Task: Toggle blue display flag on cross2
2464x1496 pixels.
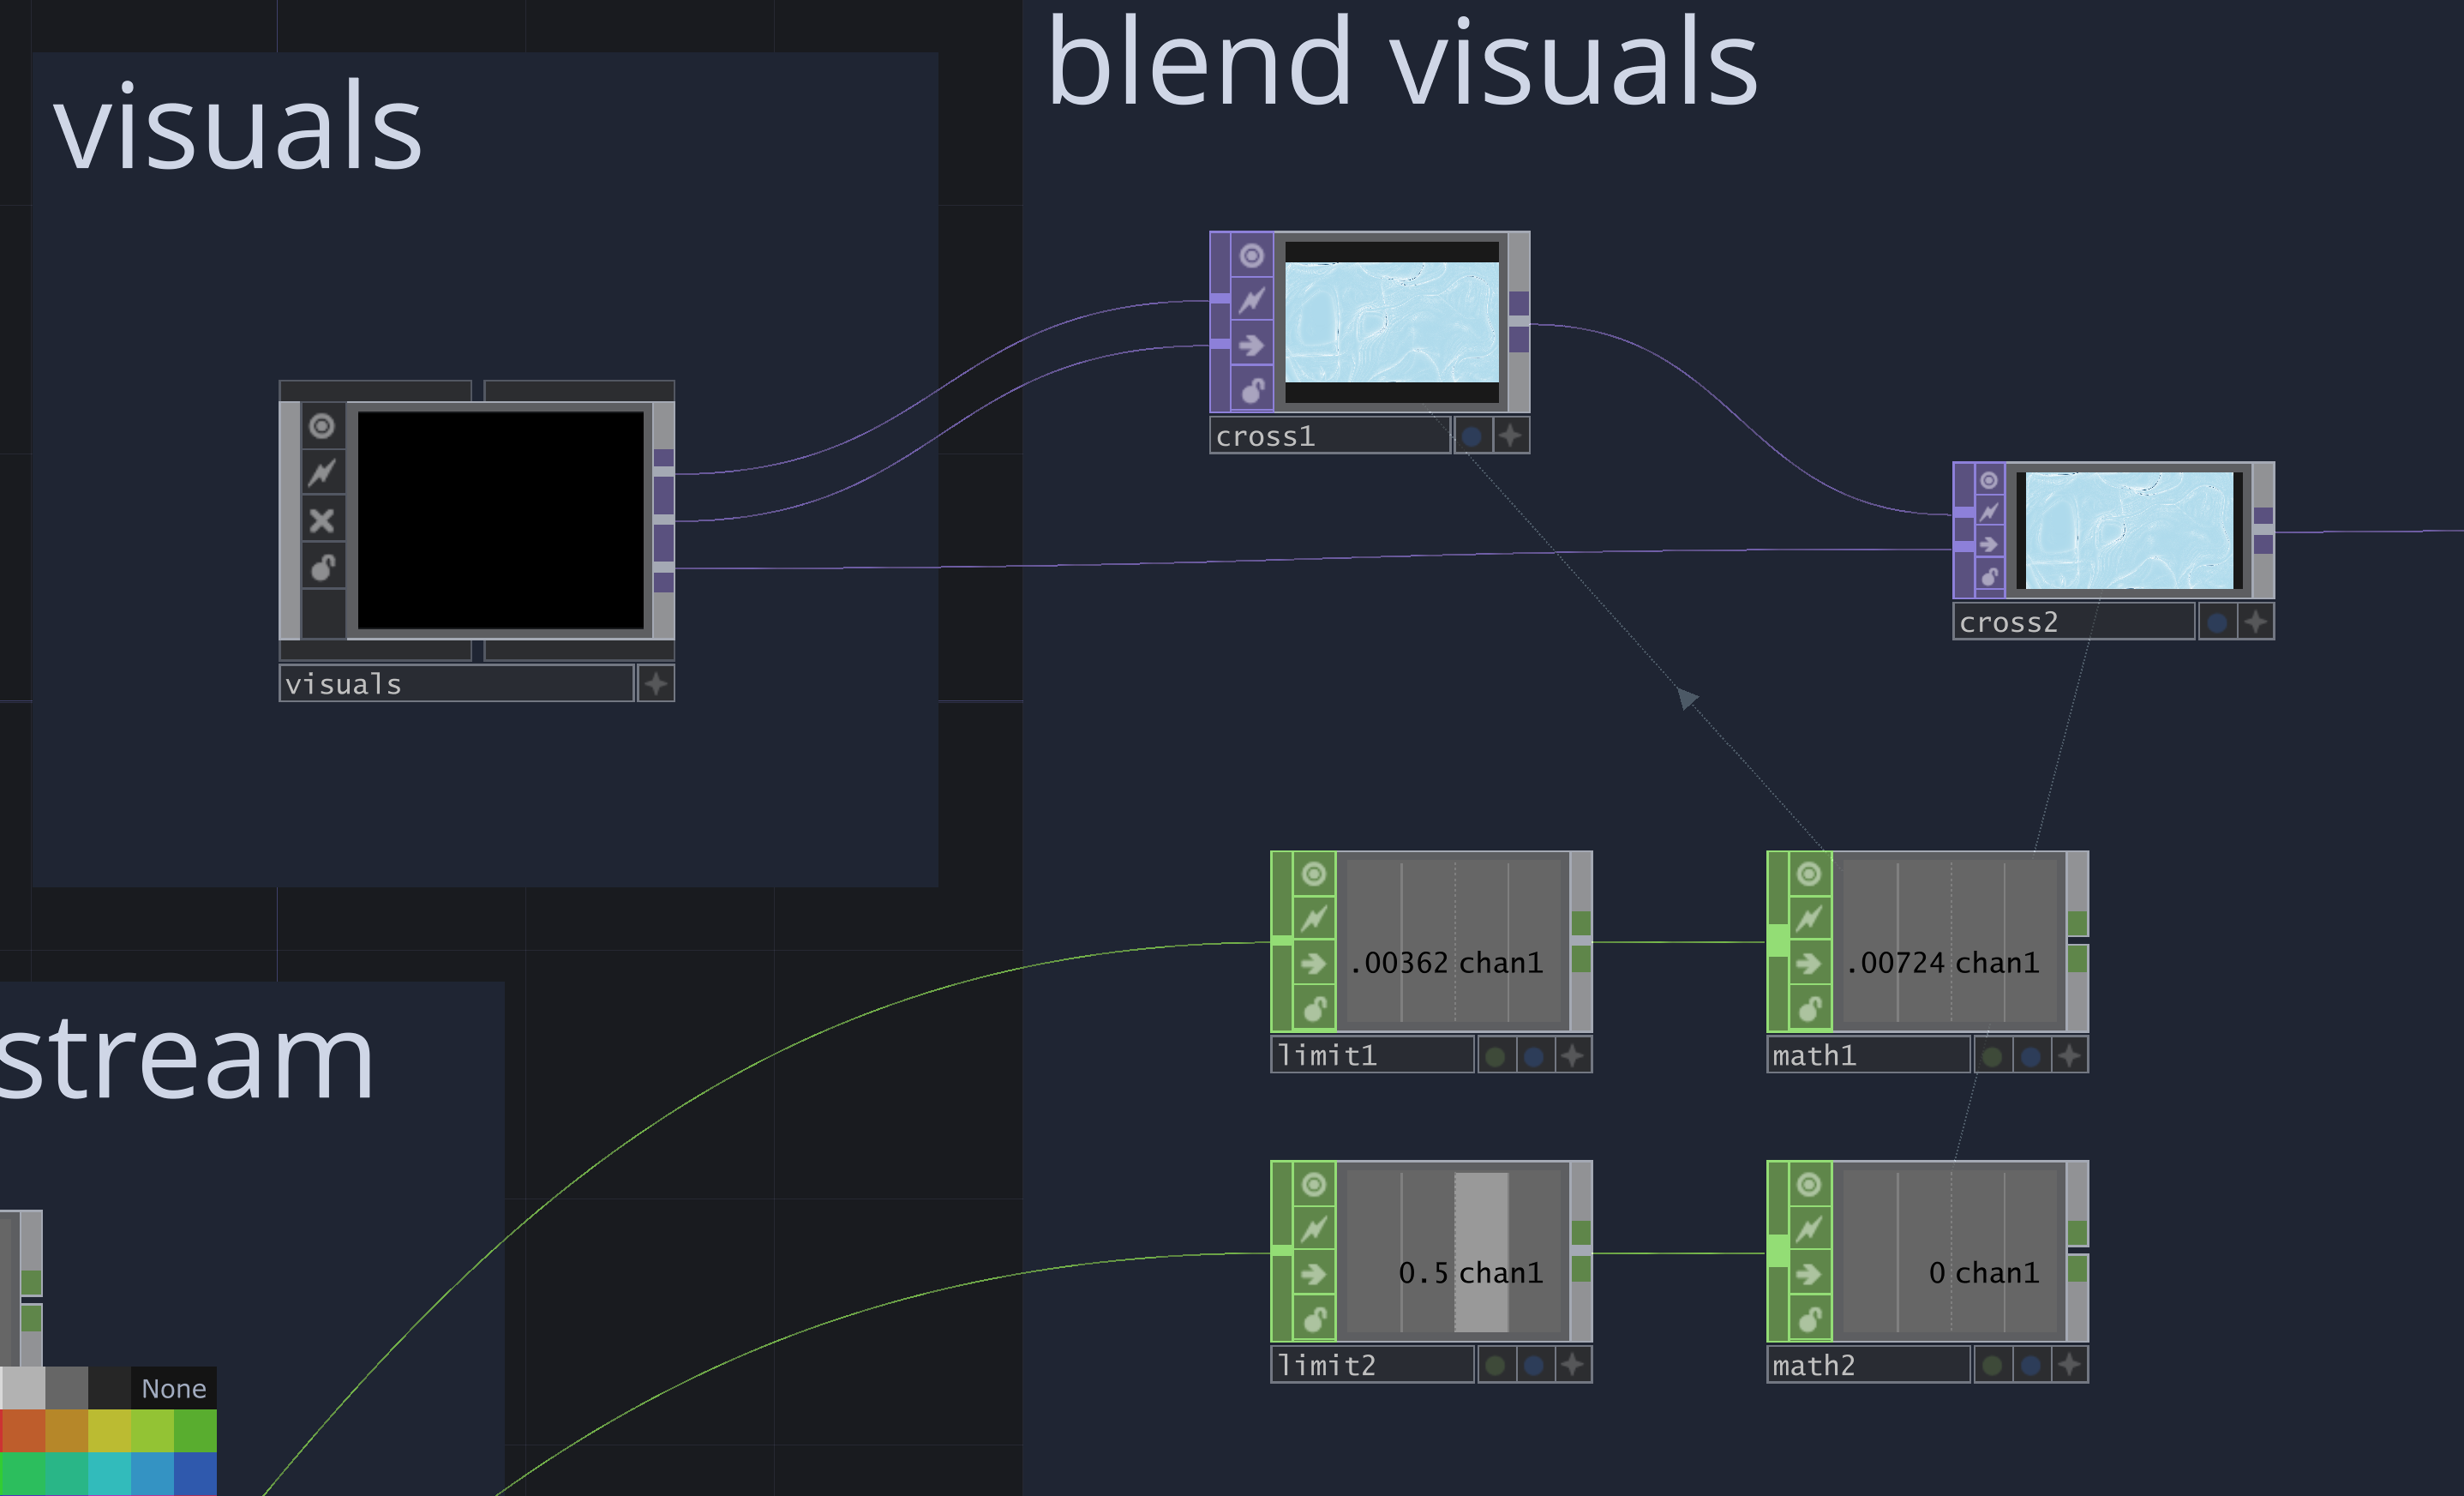Action: pos(2217,622)
